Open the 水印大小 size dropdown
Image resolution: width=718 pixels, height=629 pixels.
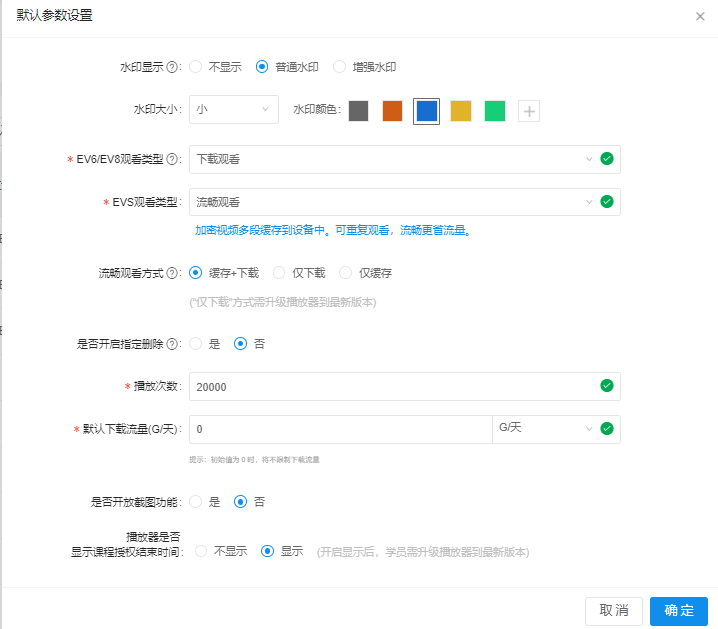pyautogui.click(x=234, y=110)
